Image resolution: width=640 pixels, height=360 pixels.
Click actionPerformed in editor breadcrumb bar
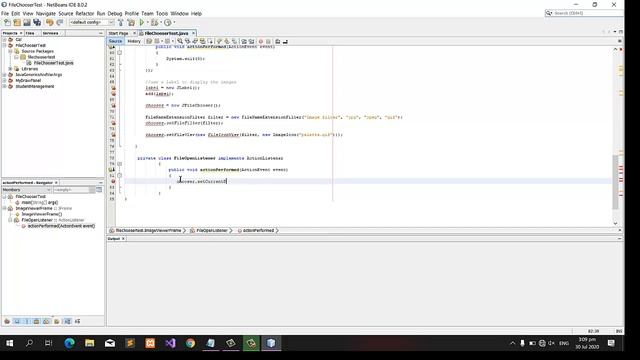point(258,231)
